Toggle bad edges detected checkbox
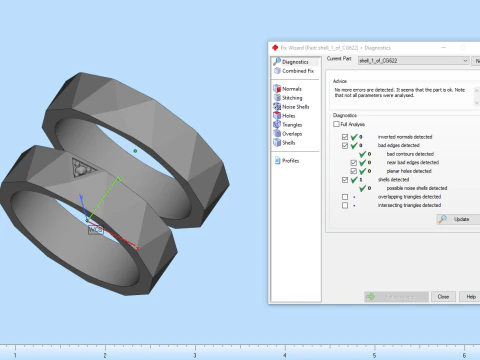The width and height of the screenshot is (480, 360). tap(345, 146)
